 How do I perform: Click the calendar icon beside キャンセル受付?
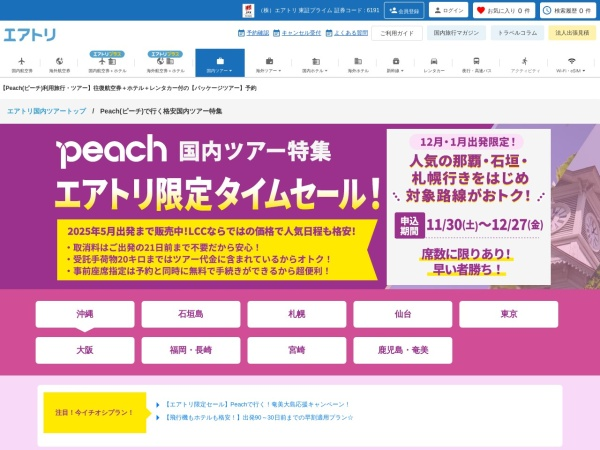coord(276,33)
